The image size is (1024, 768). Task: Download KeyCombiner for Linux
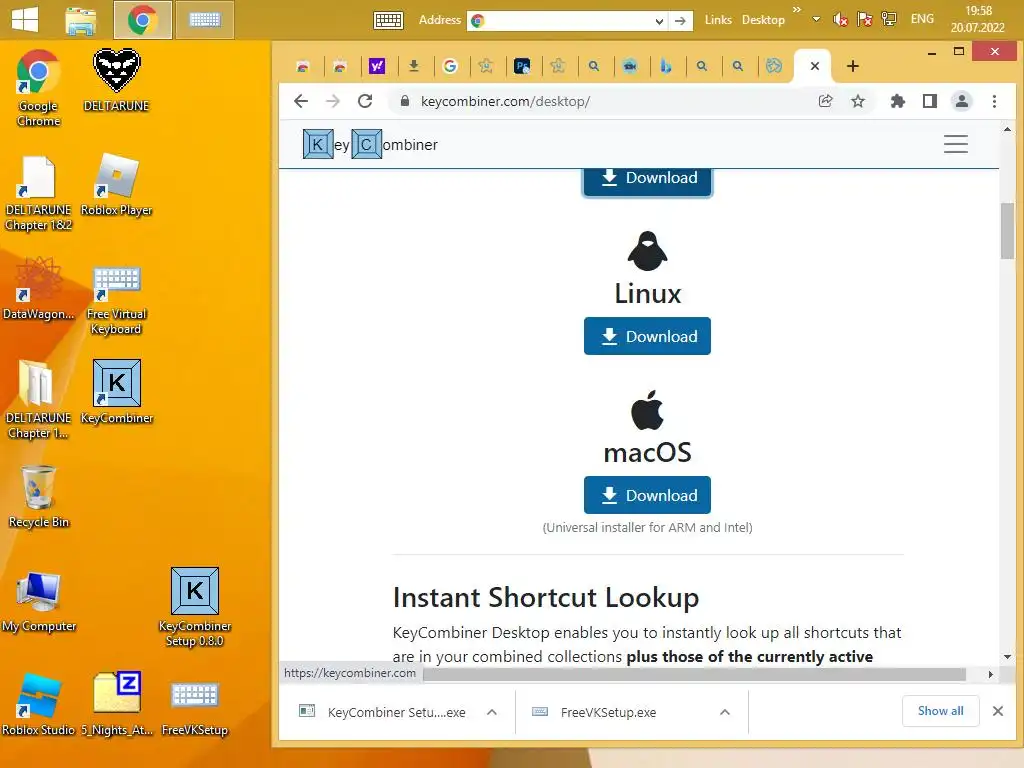(647, 336)
